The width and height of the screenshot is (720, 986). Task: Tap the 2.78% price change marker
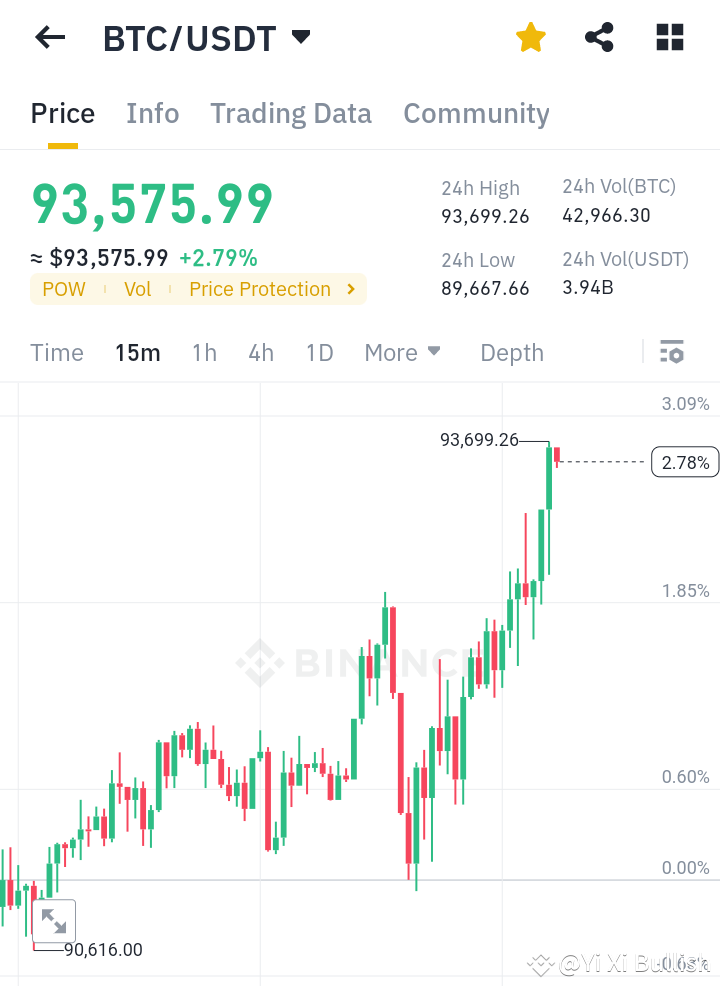point(684,461)
